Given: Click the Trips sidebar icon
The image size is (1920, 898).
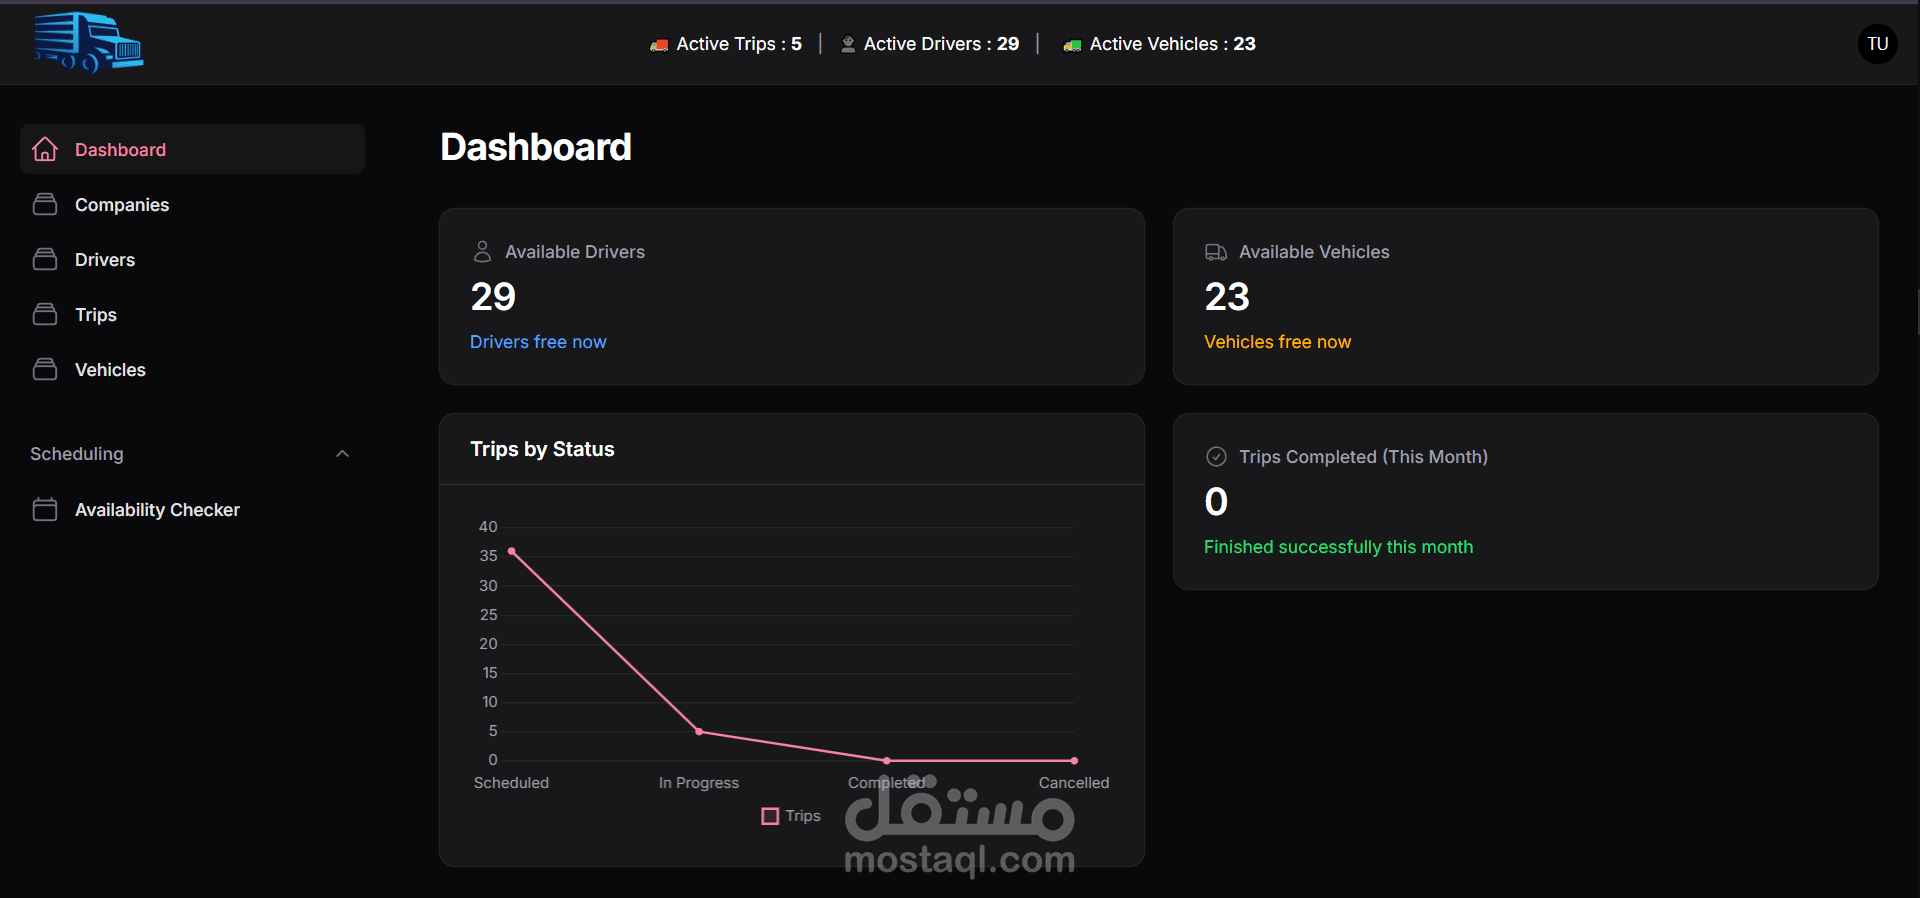Looking at the screenshot, I should pyautogui.click(x=45, y=314).
